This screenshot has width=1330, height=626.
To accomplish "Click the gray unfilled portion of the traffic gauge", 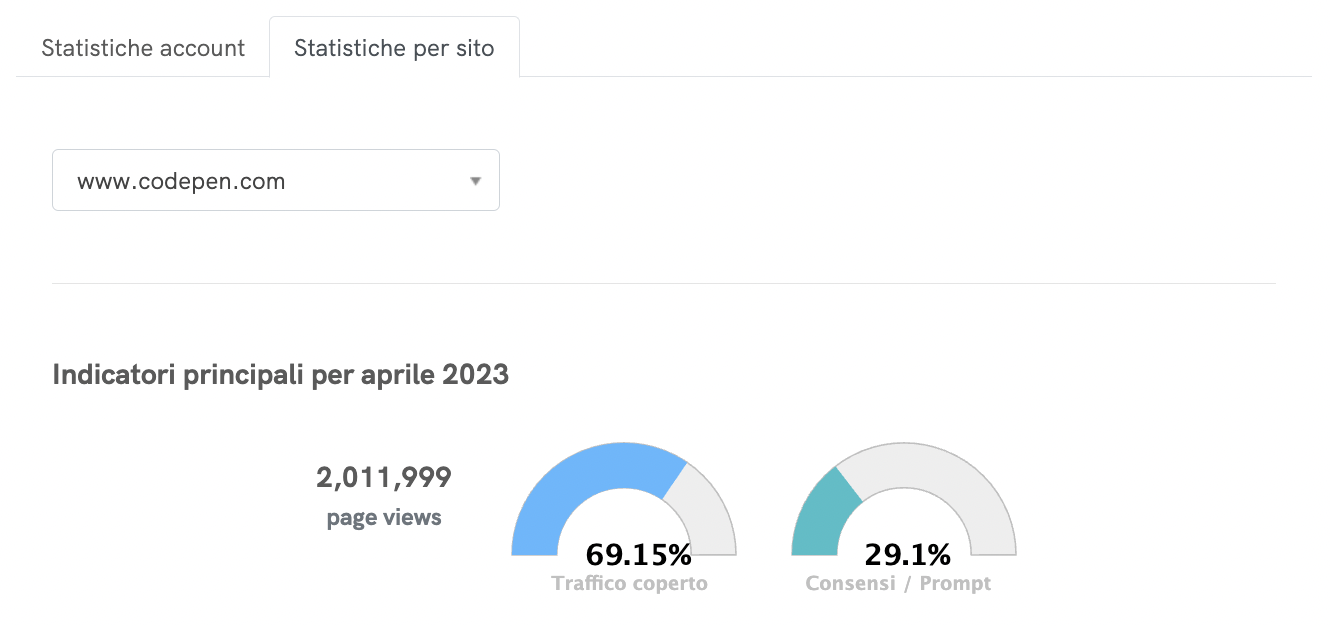I will 710,510.
